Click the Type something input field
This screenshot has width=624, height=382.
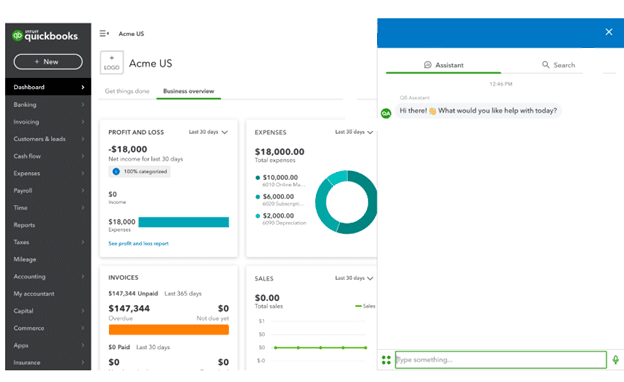(501, 360)
